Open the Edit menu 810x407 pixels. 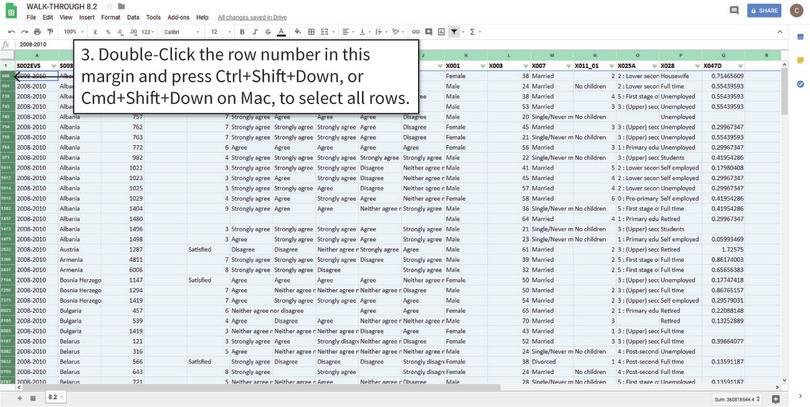coord(48,17)
